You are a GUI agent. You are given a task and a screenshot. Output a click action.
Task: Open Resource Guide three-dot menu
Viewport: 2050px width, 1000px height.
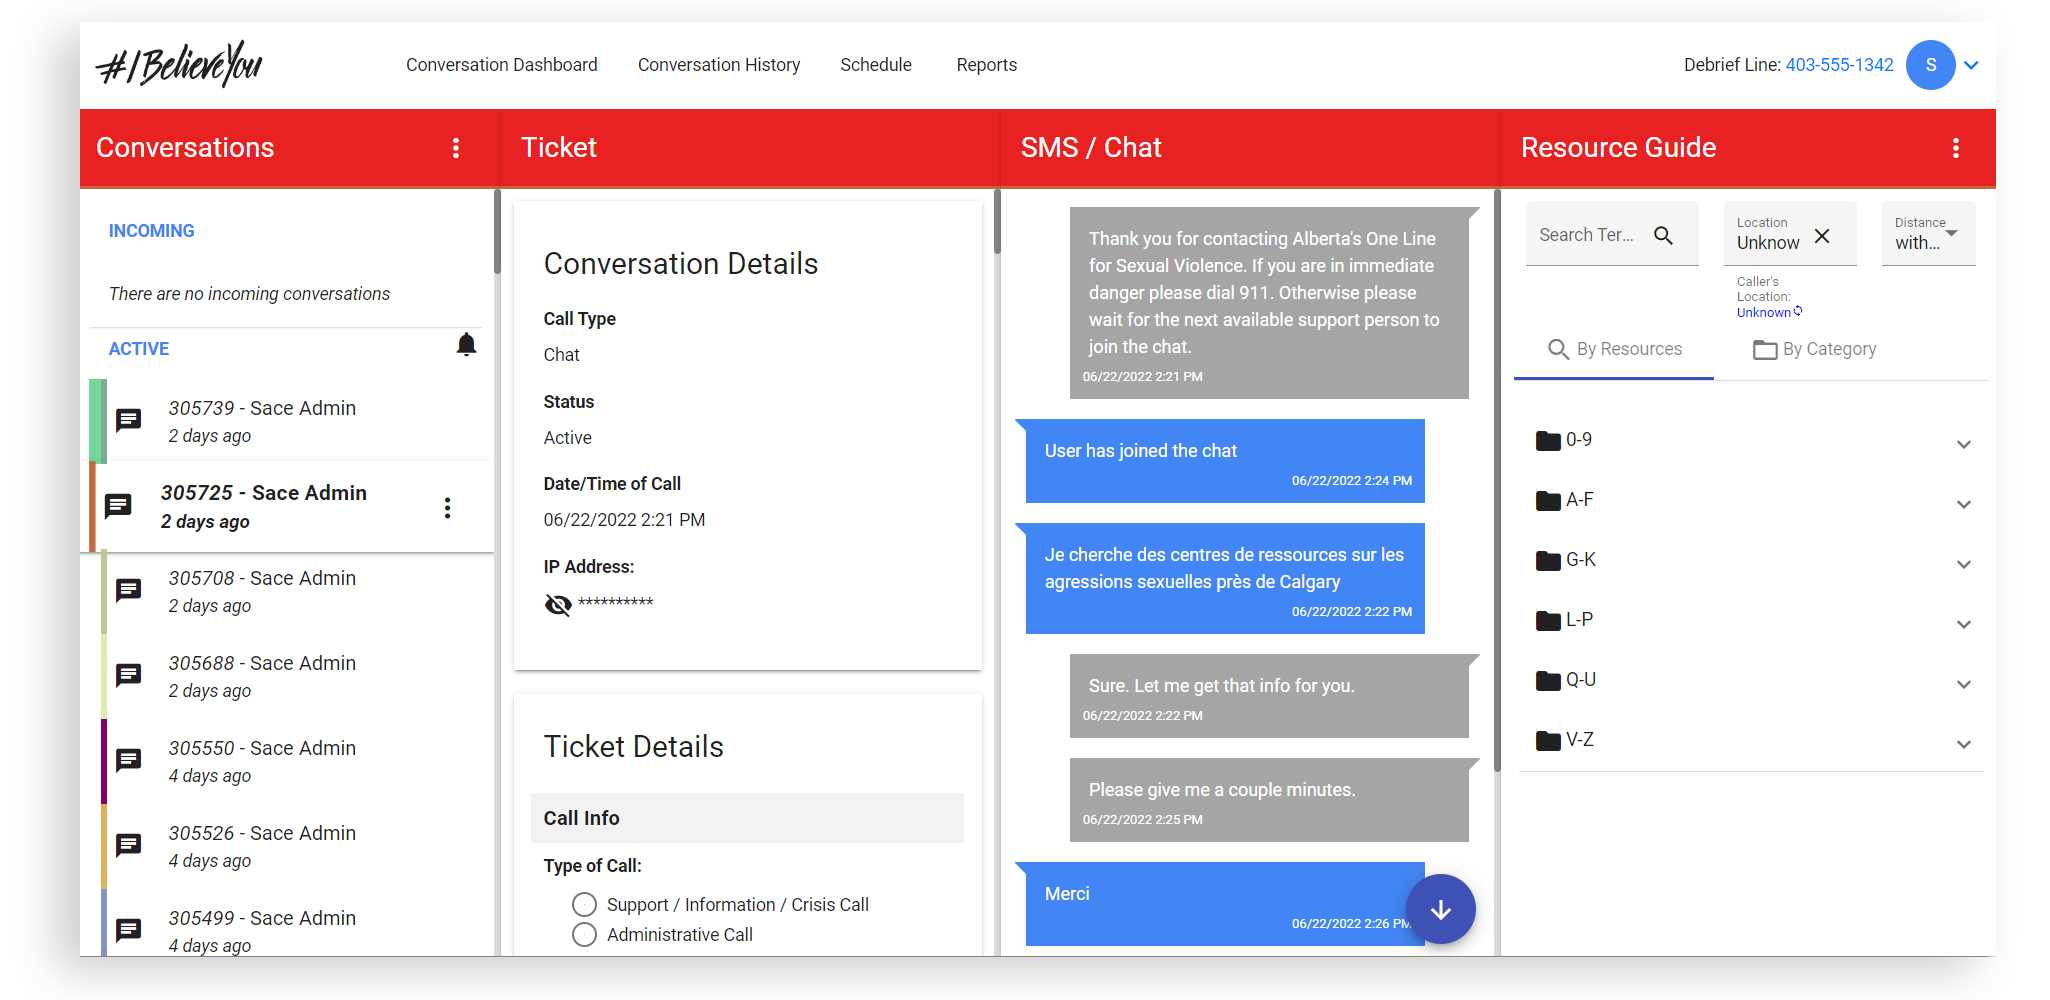tap(1955, 148)
